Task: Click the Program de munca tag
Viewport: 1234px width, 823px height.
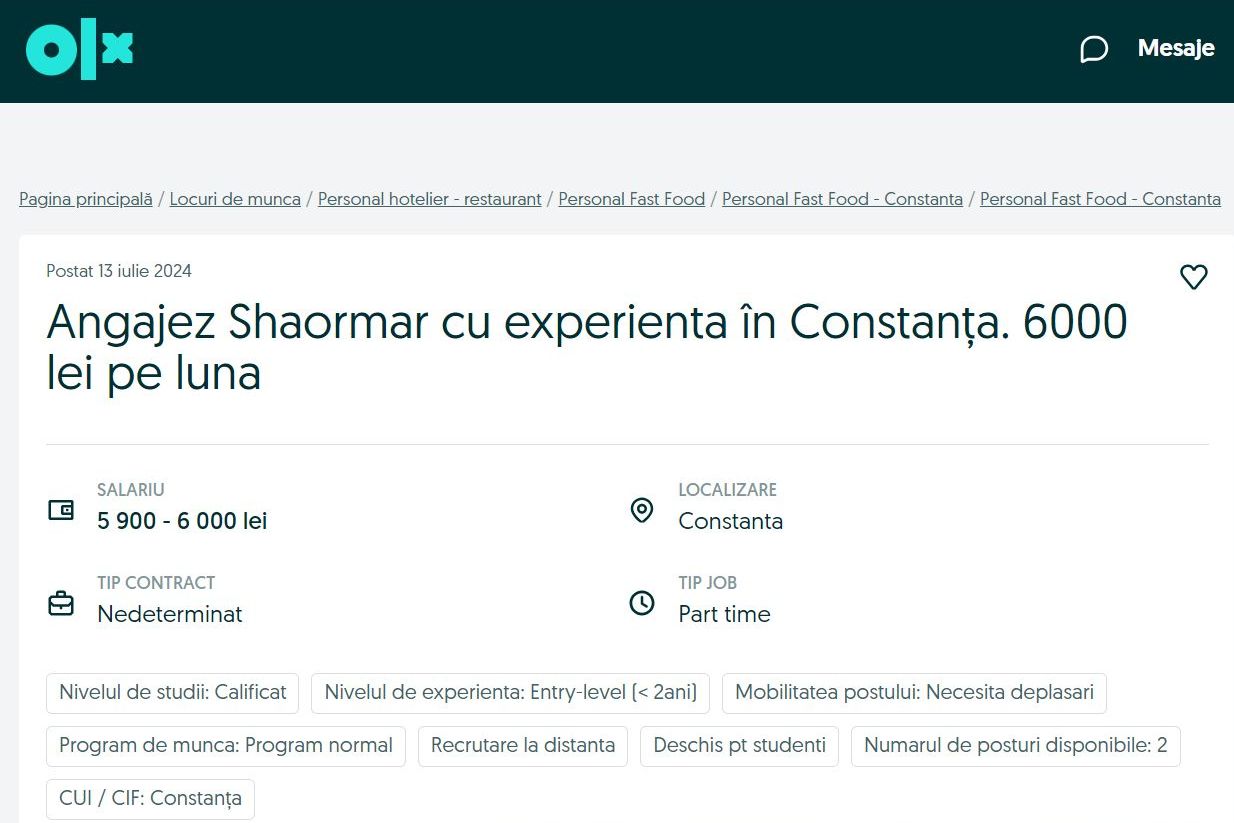Action: [x=224, y=745]
